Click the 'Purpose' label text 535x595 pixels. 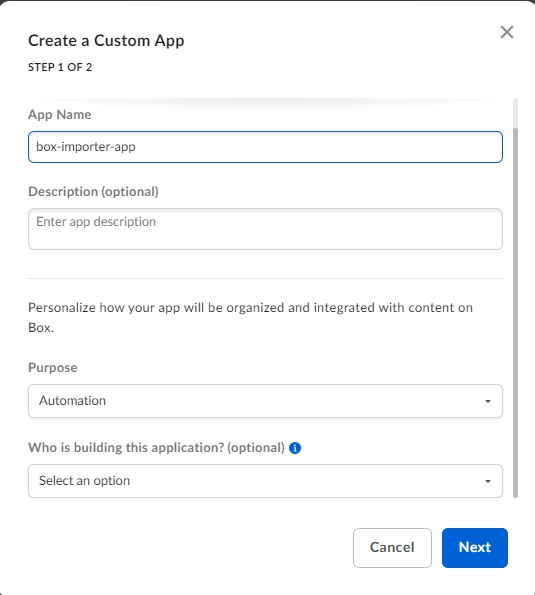(53, 367)
